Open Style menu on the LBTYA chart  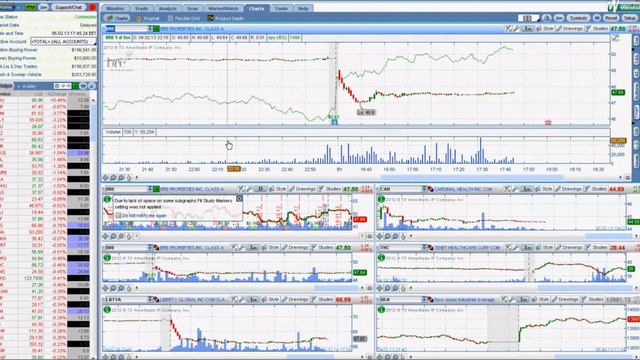point(271,299)
